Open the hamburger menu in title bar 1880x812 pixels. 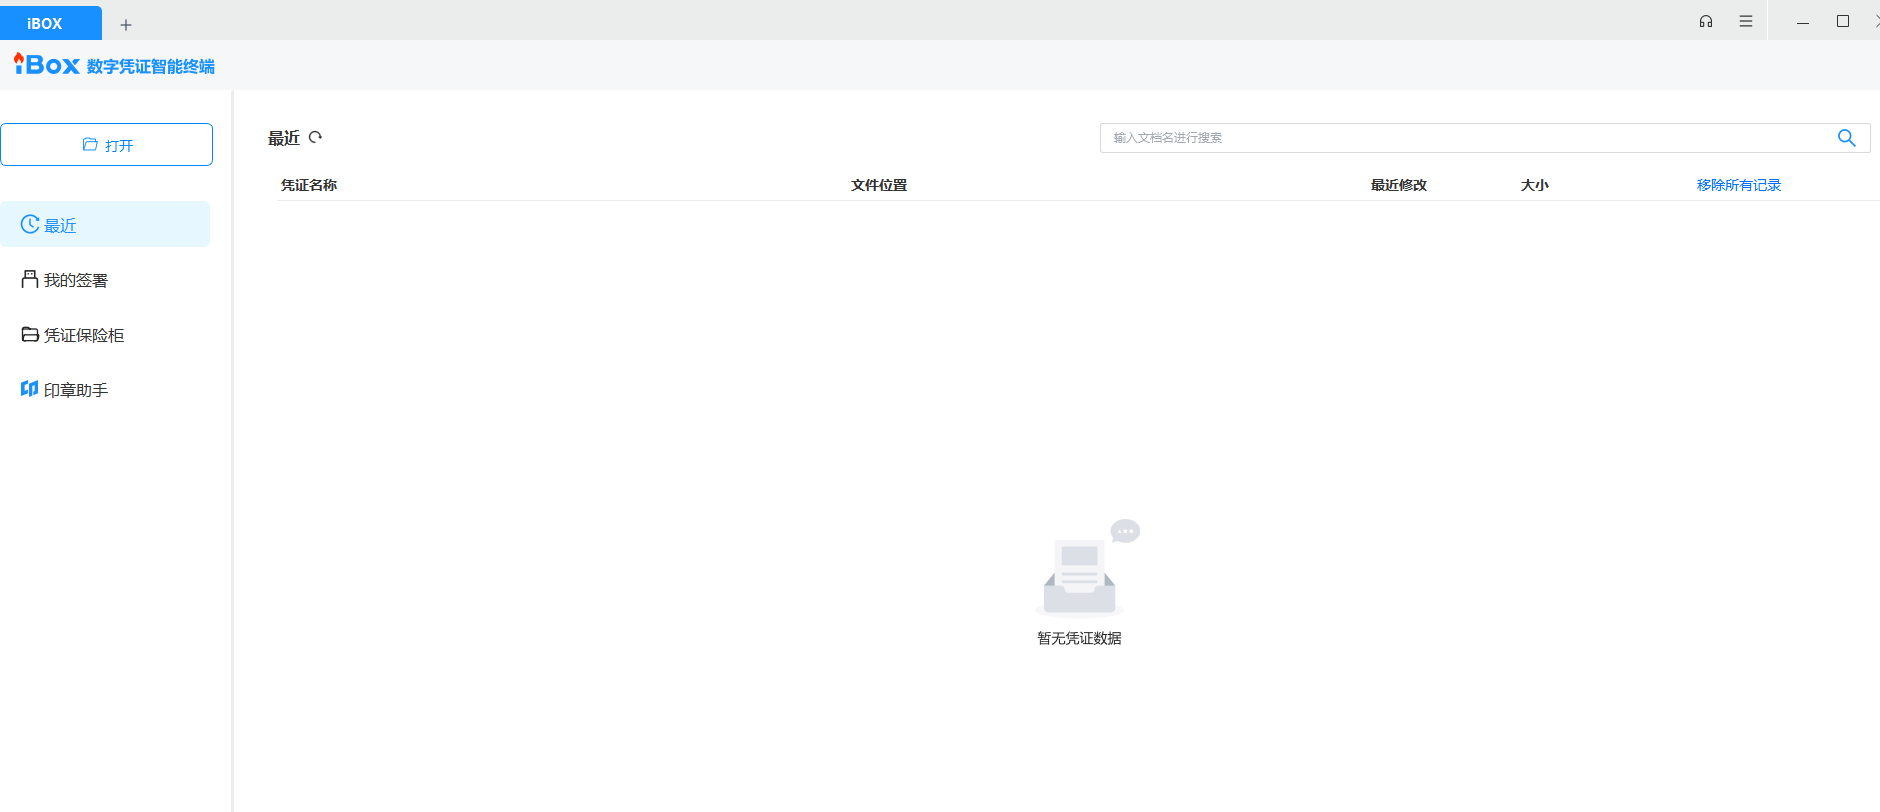tap(1746, 21)
